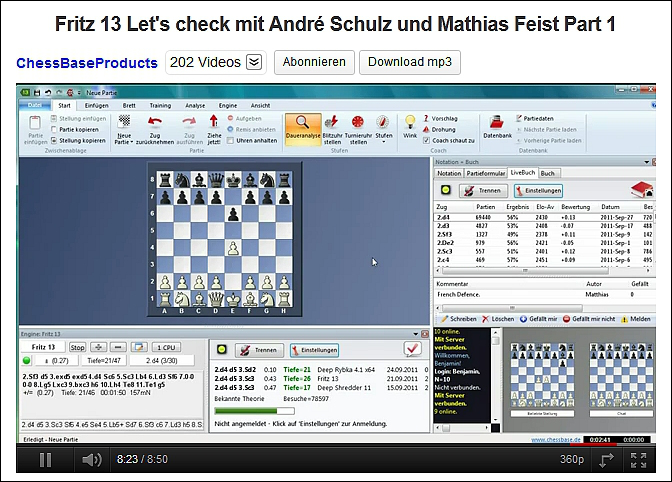This screenshot has height=482, width=672.
Task: Click the Kommentar horizontal scrollbar
Action: 512,308
